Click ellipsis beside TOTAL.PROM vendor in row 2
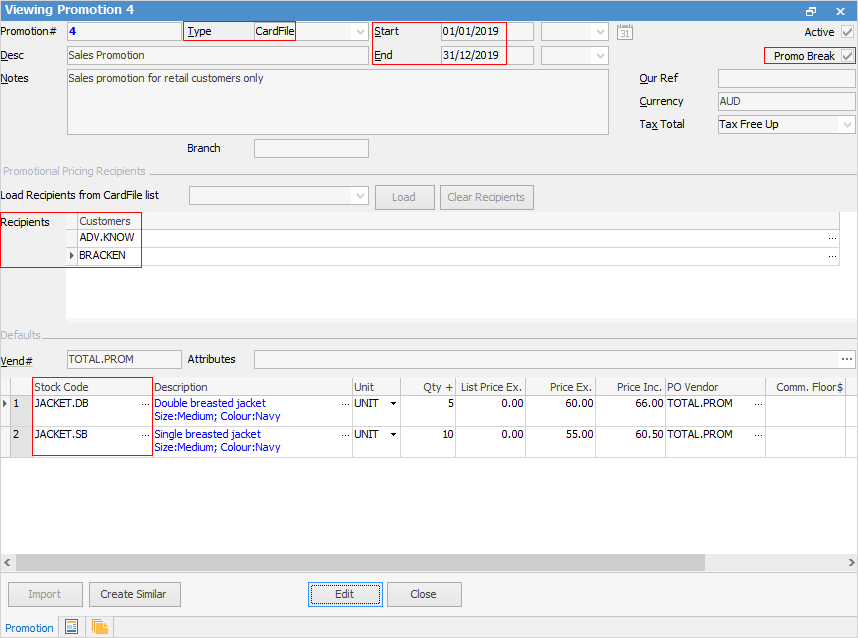The image size is (858, 638). [758, 435]
